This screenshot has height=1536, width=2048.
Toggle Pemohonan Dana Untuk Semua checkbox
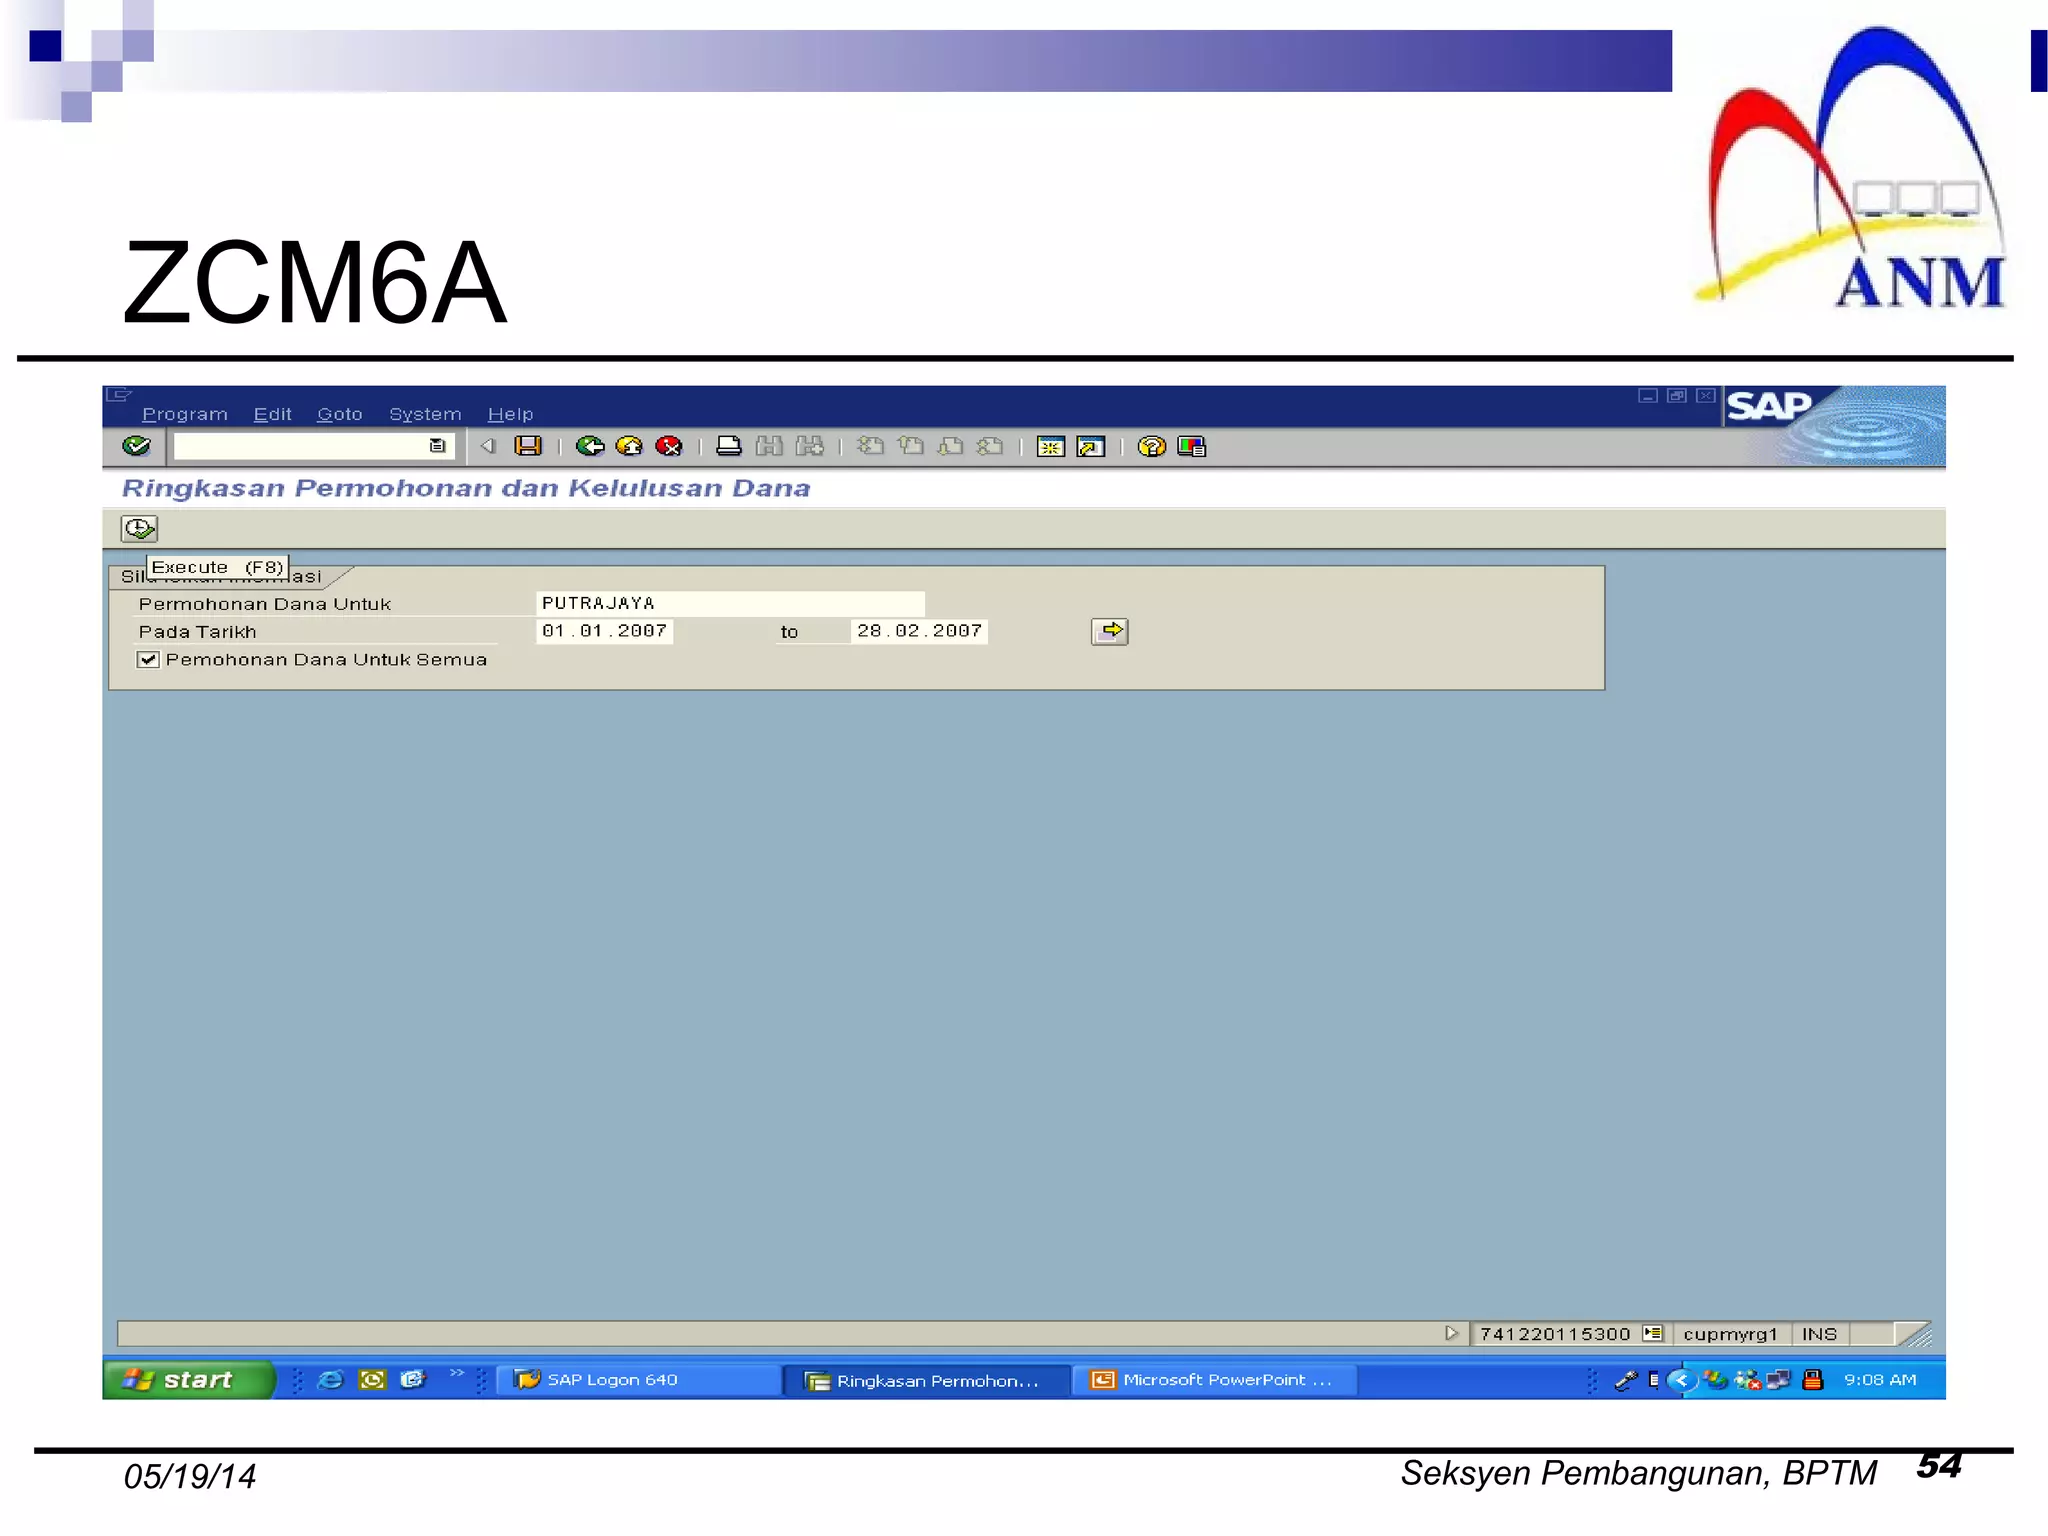tap(148, 659)
